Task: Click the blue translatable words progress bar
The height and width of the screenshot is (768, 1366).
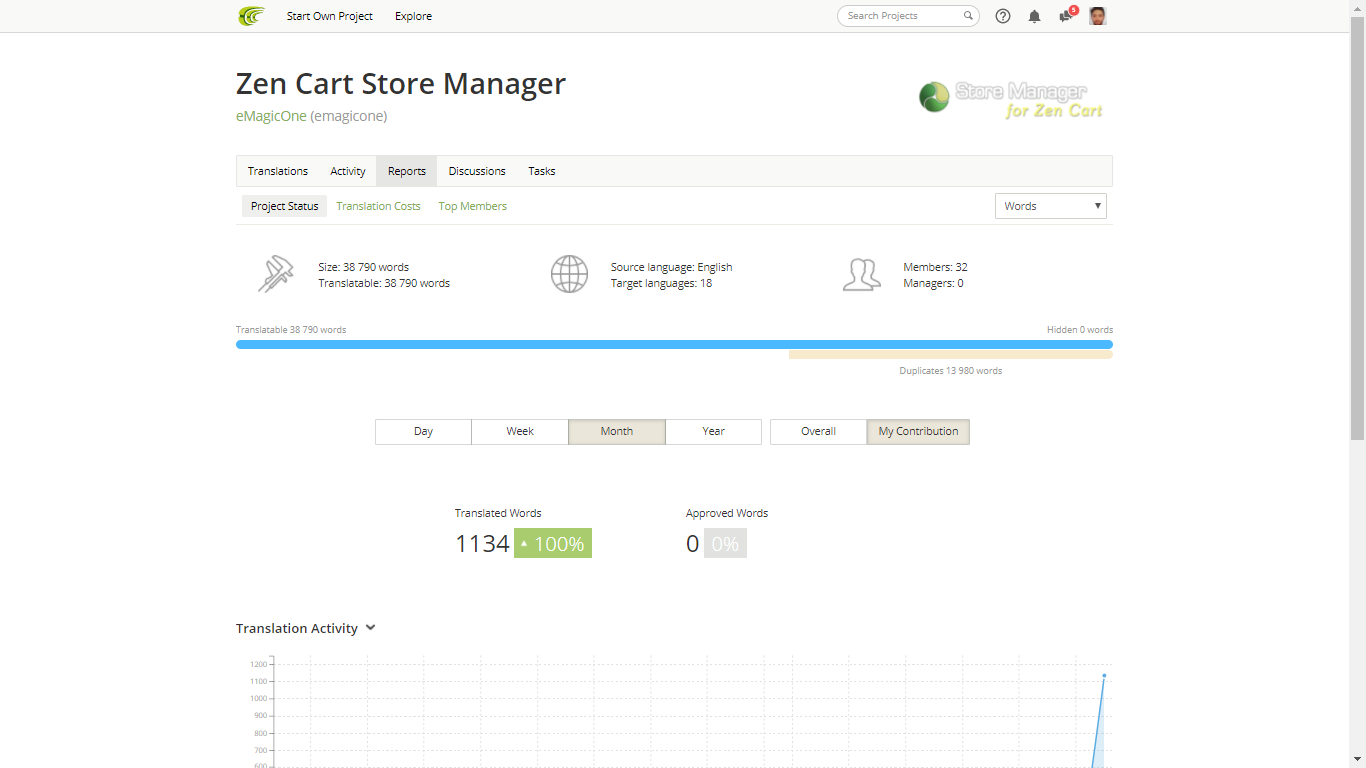Action: pos(674,344)
